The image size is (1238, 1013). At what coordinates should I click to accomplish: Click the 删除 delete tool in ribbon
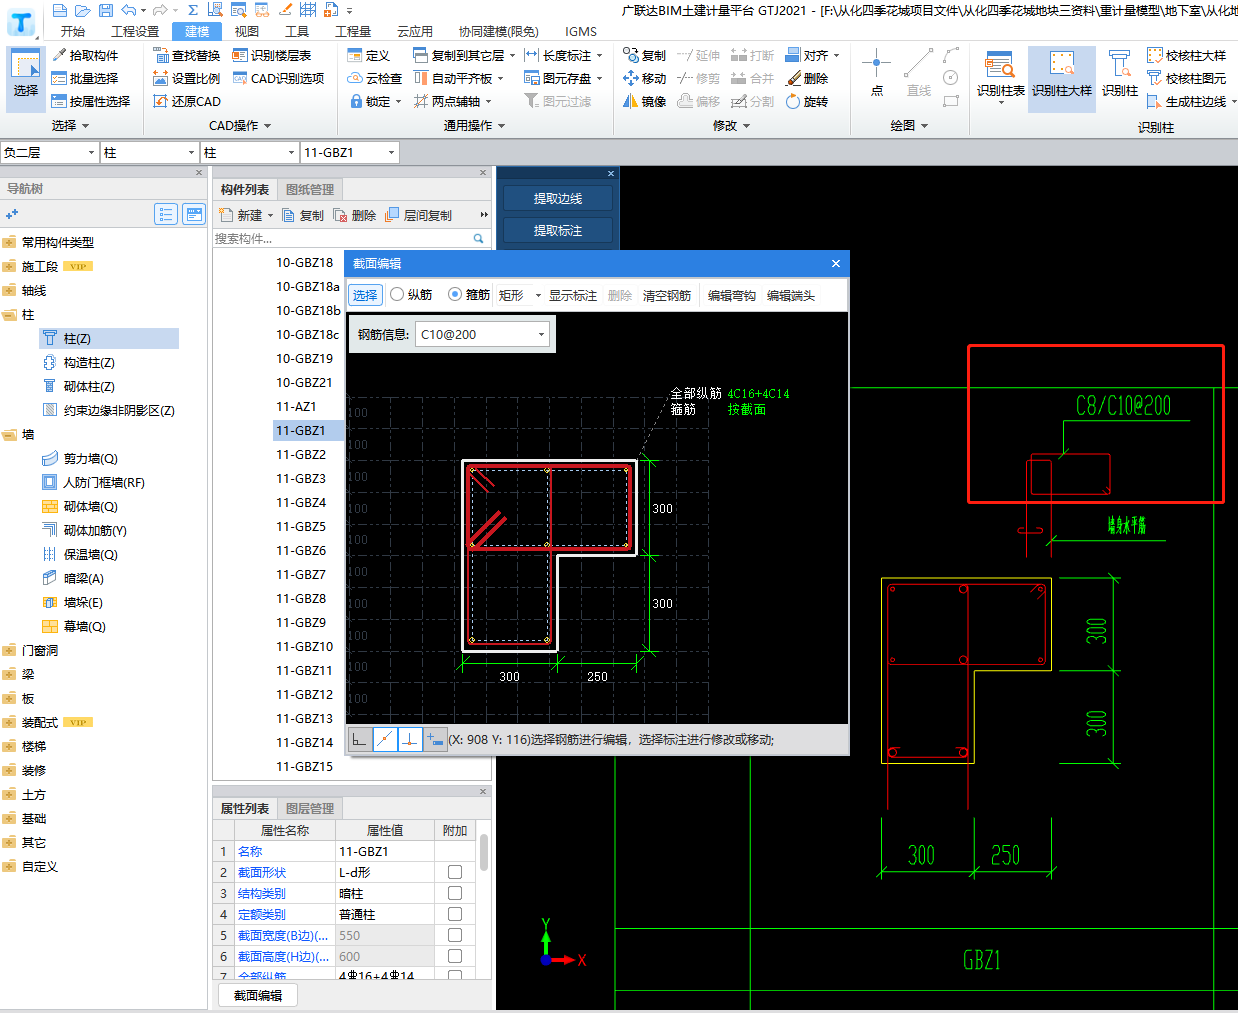click(x=808, y=78)
